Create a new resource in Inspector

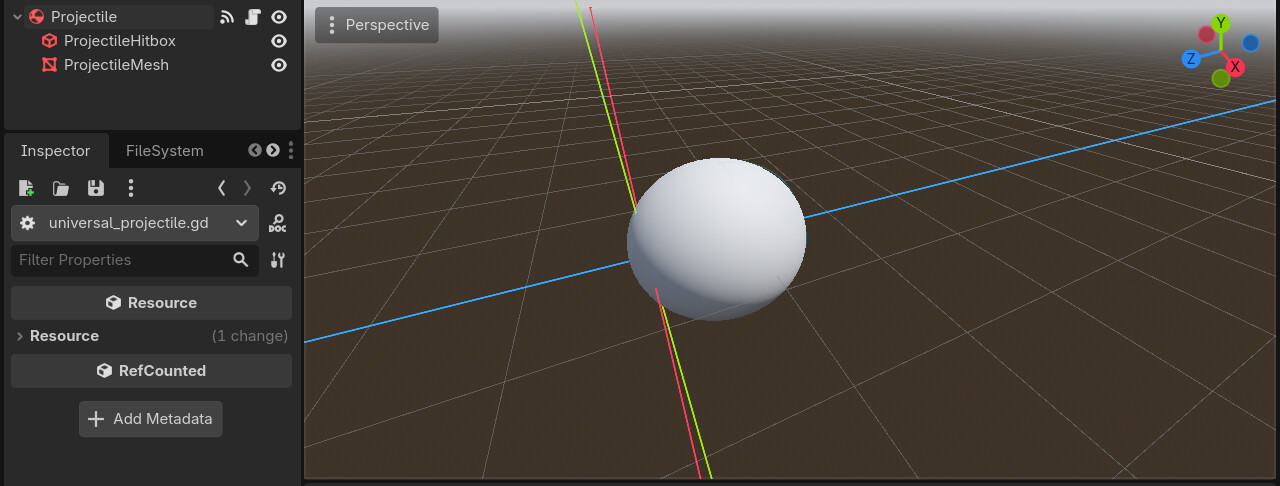click(x=27, y=188)
